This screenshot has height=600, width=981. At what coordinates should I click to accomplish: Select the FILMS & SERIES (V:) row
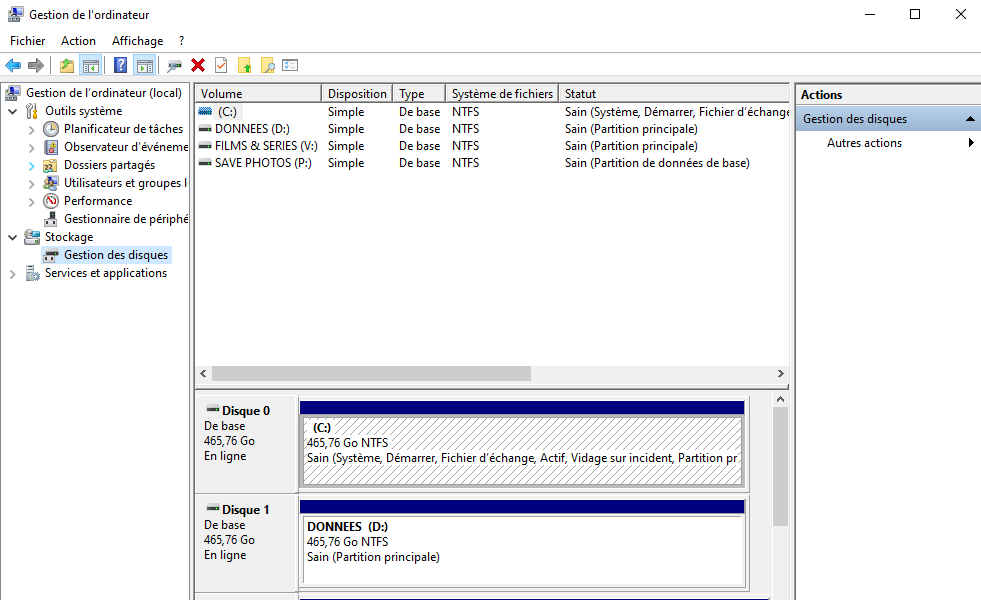tap(492, 145)
